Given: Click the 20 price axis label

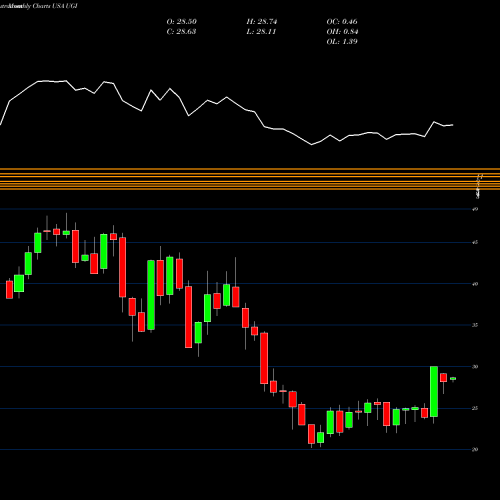Looking at the screenshot, I should pos(475,450).
